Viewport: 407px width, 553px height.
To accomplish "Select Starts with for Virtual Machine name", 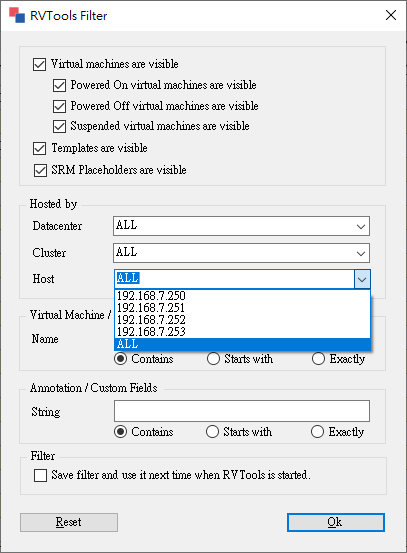I will coord(213,359).
